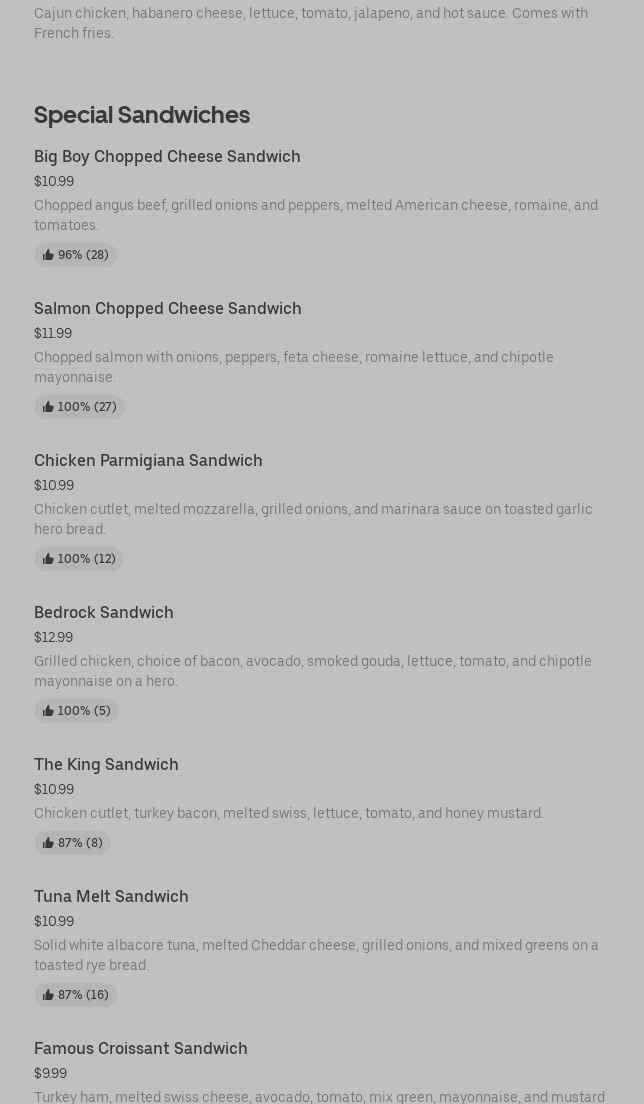Click the Cajun chicken description at top
644x1104 pixels.
(x=311, y=23)
